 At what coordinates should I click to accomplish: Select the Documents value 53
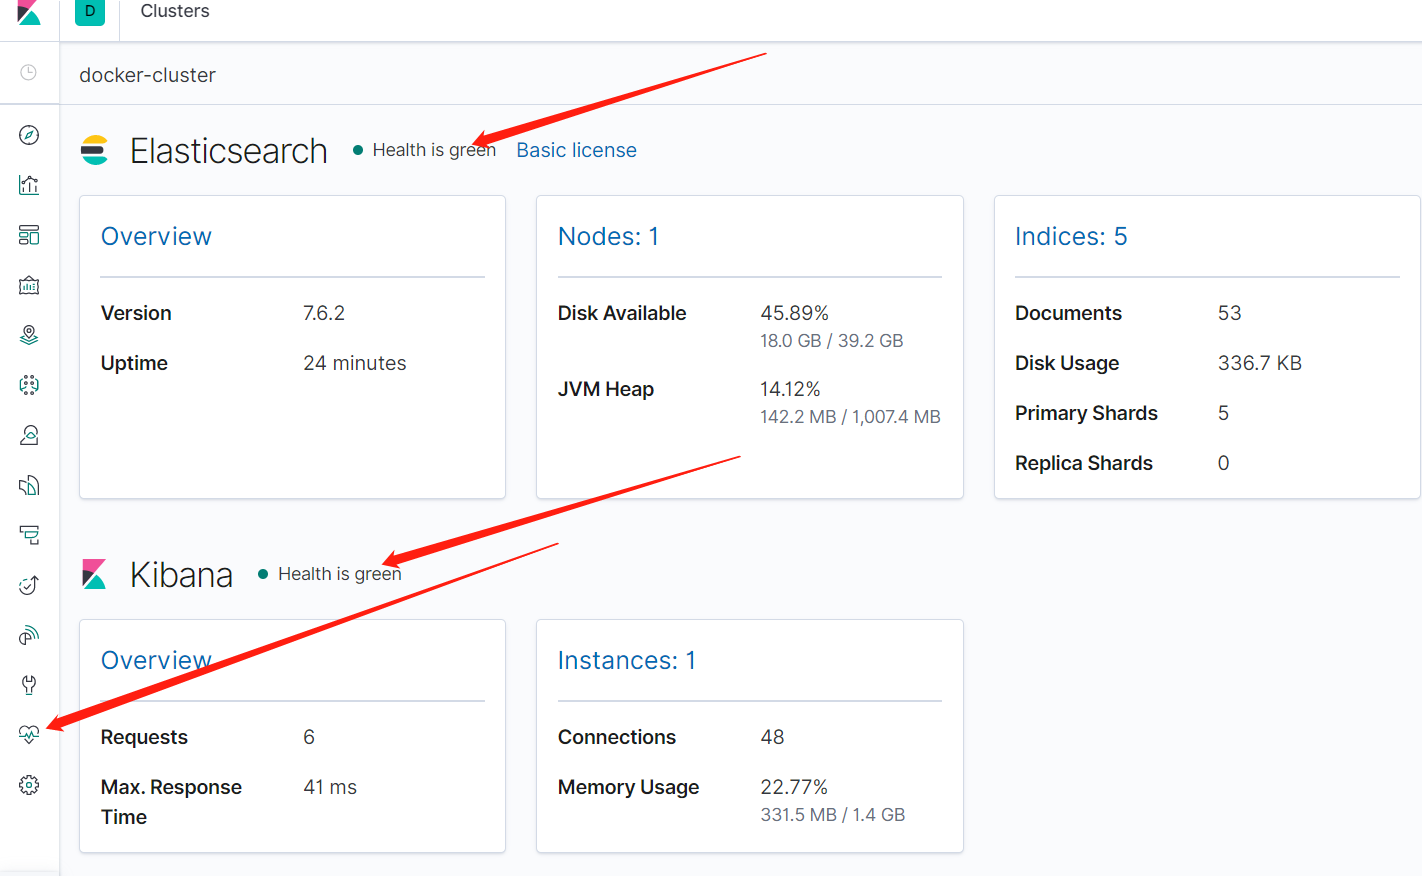1229,313
